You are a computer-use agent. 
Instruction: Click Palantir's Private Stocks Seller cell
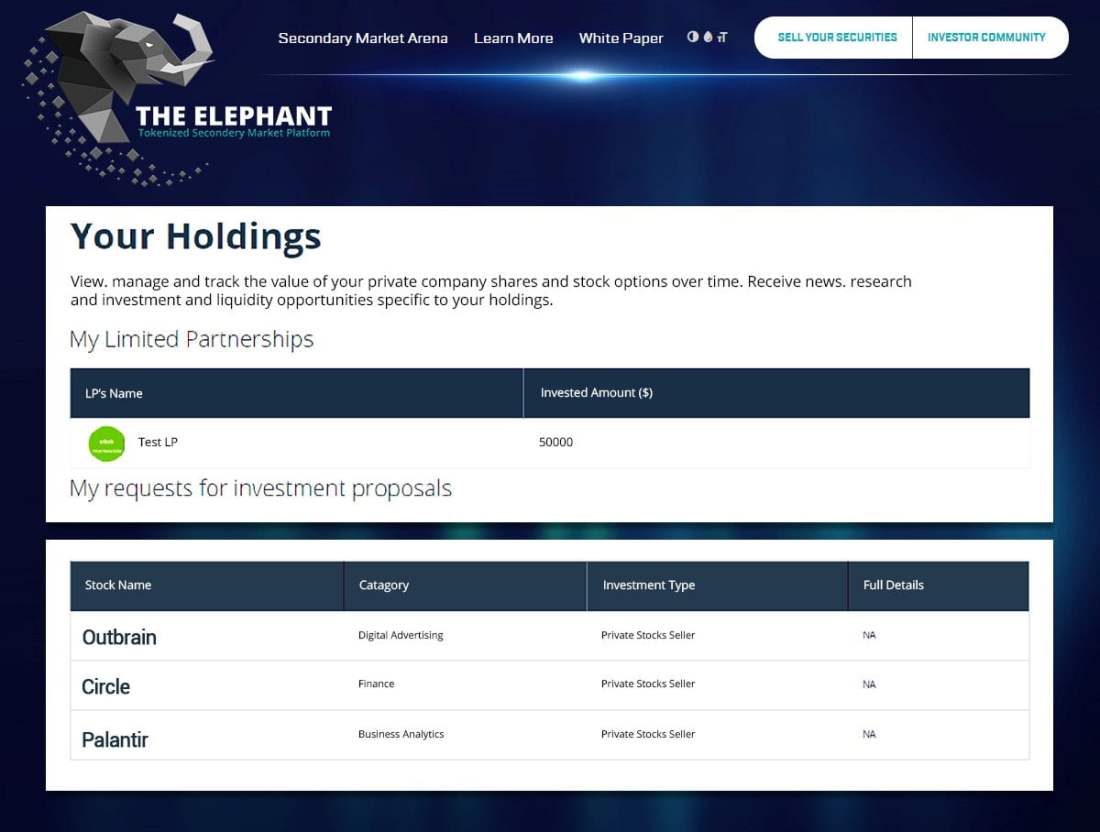[x=648, y=734]
